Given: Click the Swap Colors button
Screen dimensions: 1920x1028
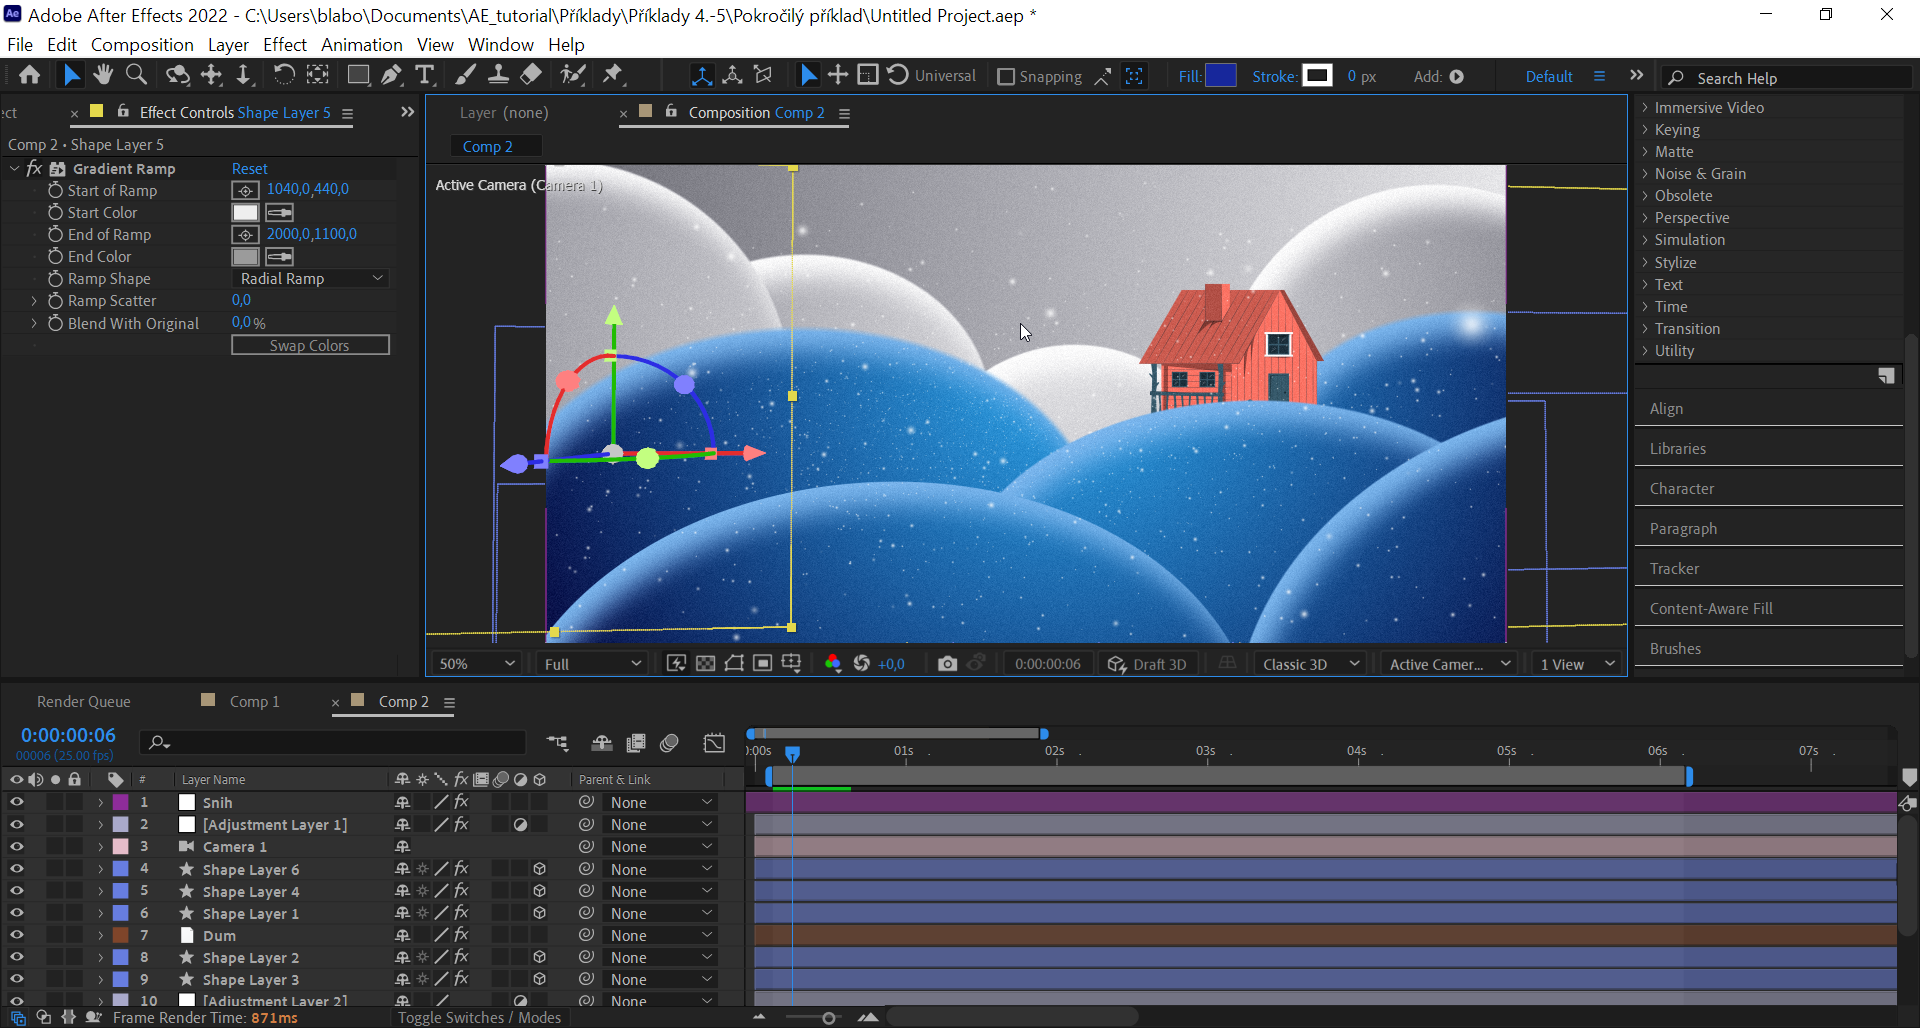Looking at the screenshot, I should (310, 344).
